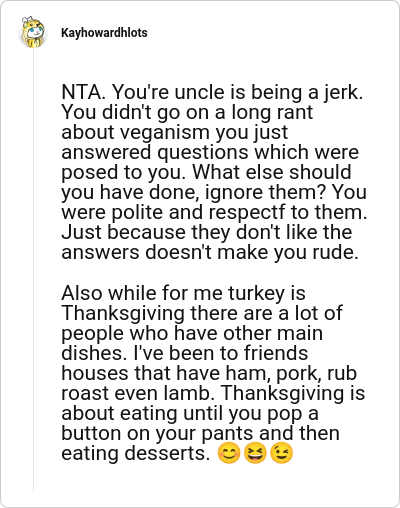The height and width of the screenshot is (508, 400).
Task: Select the word NTA in the comment
Action: click(x=83, y=92)
